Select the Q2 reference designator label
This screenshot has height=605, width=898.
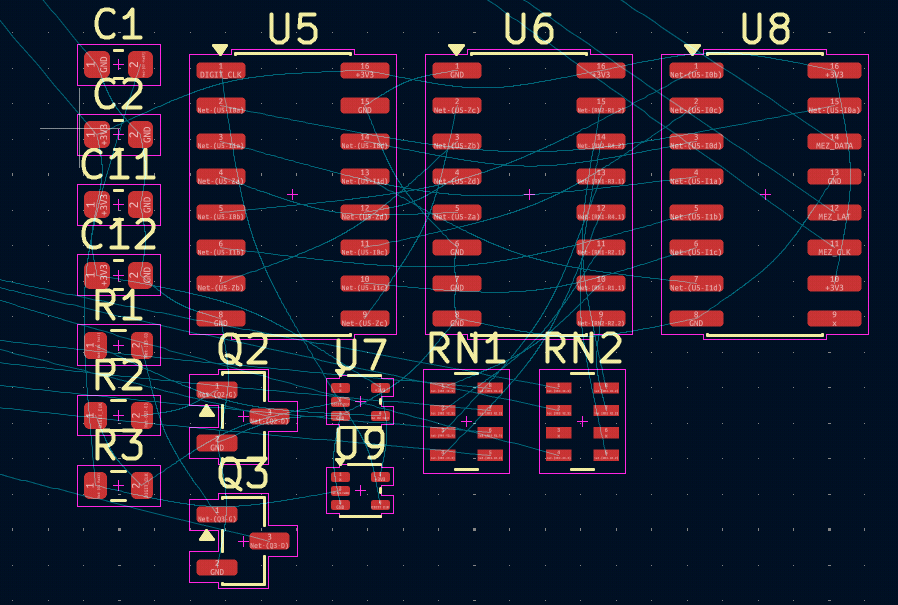243,351
